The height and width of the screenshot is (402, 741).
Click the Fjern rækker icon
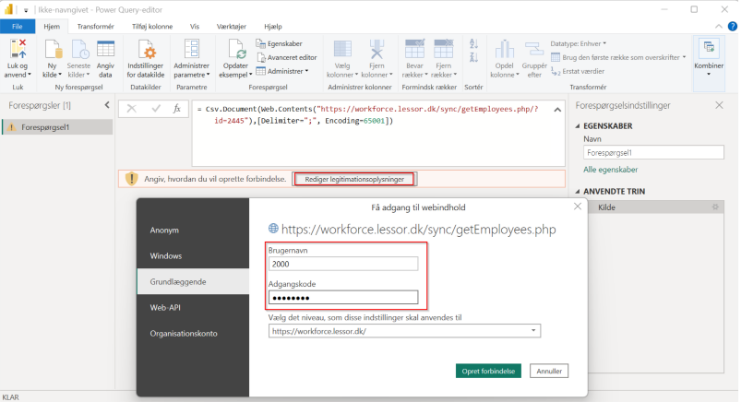(x=443, y=49)
